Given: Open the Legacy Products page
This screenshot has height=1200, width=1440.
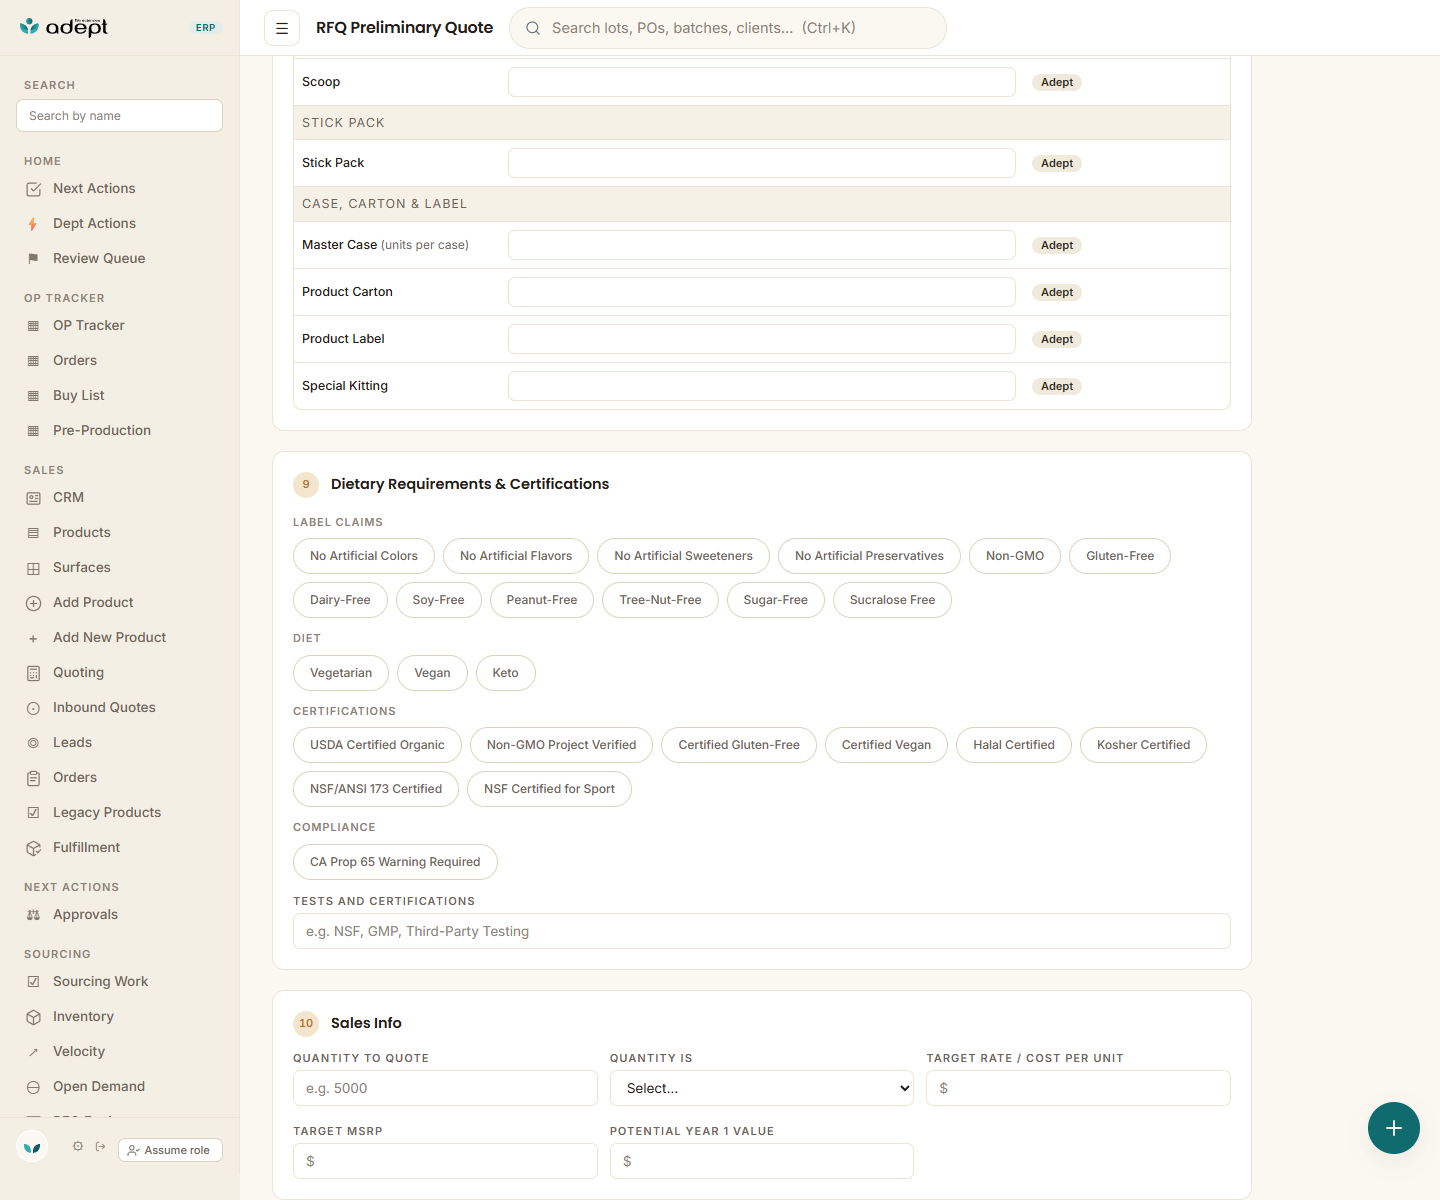Looking at the screenshot, I should point(107,813).
